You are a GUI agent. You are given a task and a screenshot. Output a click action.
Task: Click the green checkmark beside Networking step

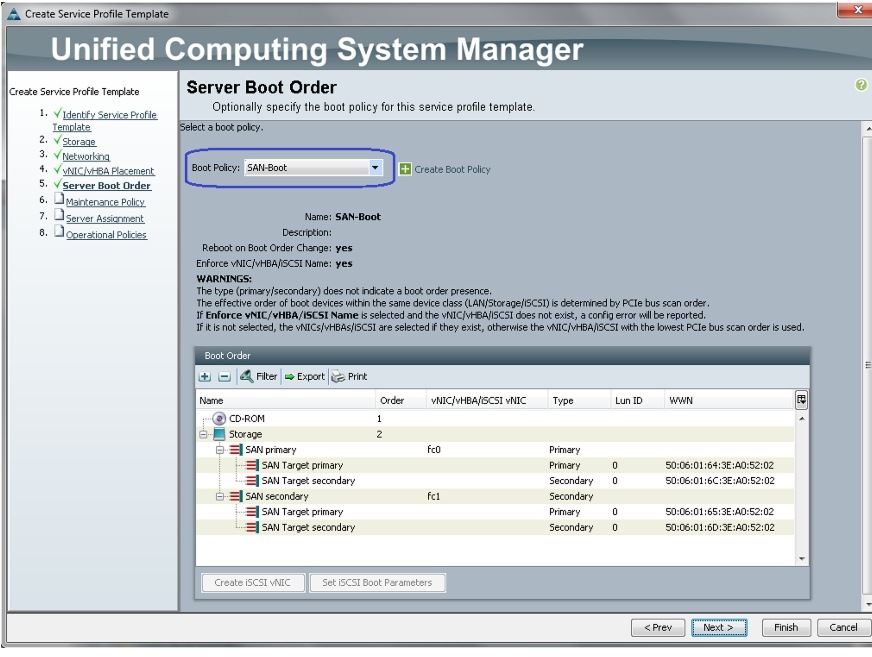(57, 154)
